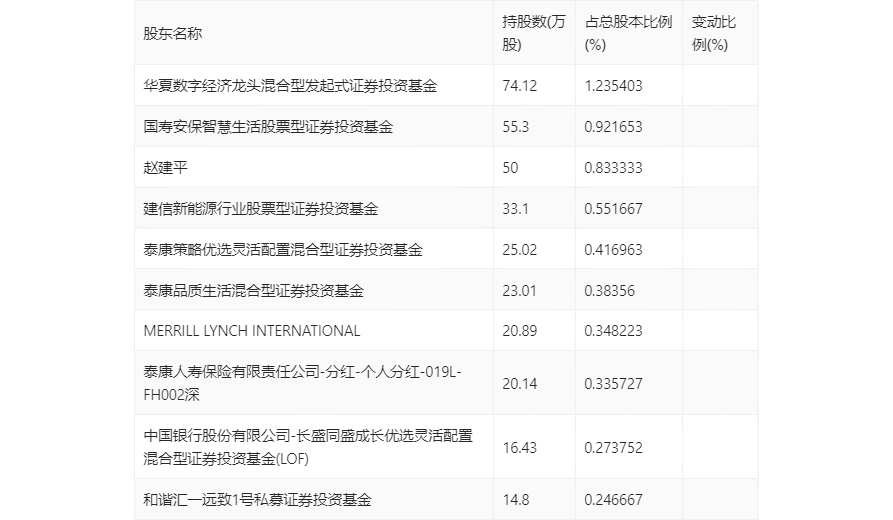This screenshot has height=520, width=893.
Task: Click the 0.246667 percentage cell
Action: point(613,499)
